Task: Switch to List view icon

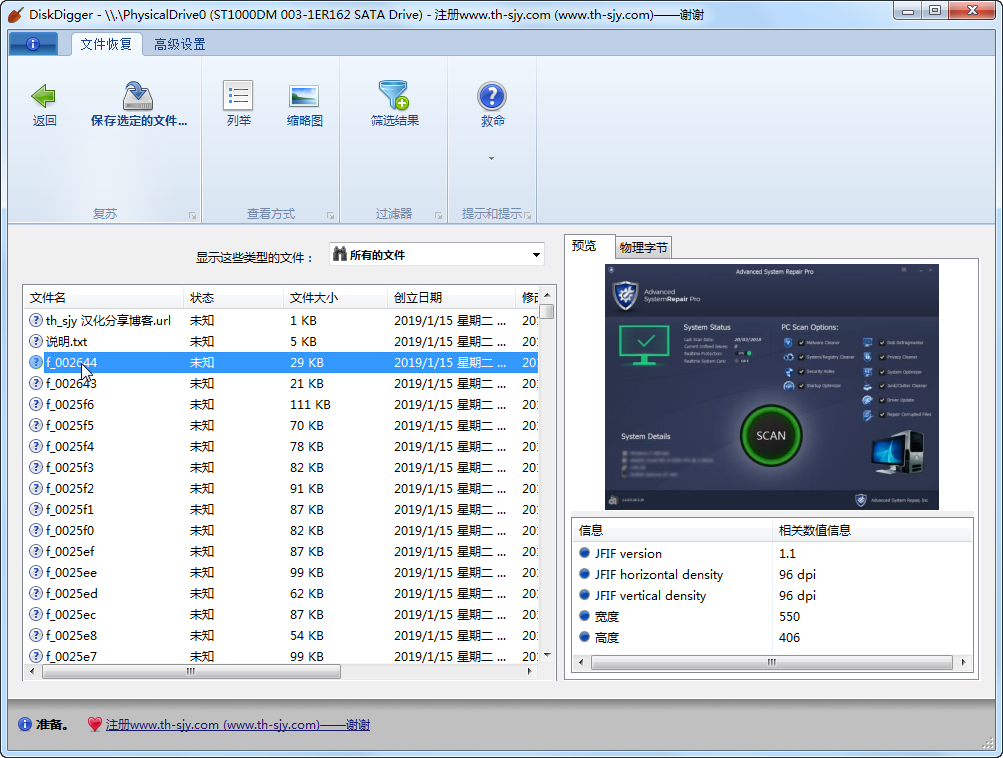Action: click(238, 96)
